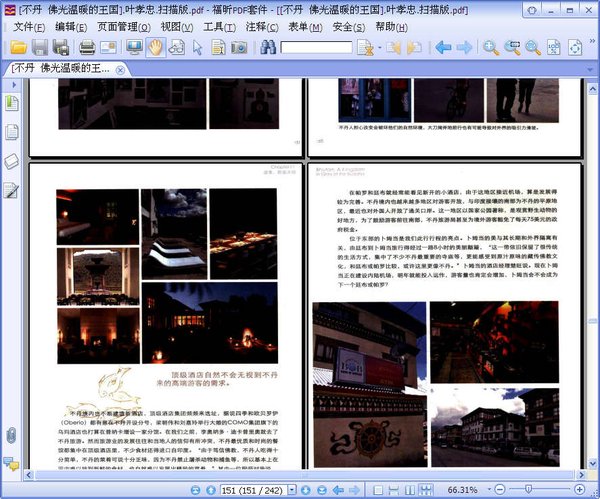Switch to facing pages layout

coord(409,490)
